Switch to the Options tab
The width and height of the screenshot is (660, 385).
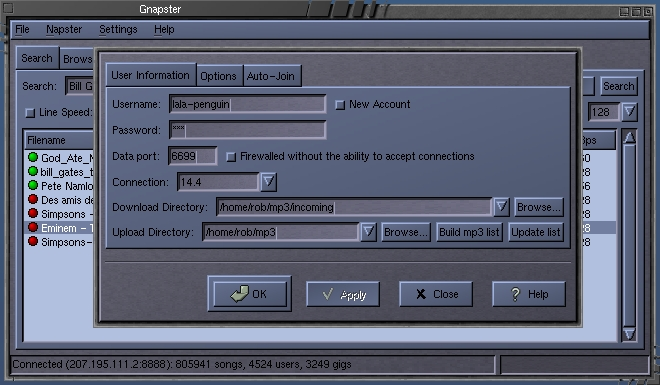pos(218,76)
